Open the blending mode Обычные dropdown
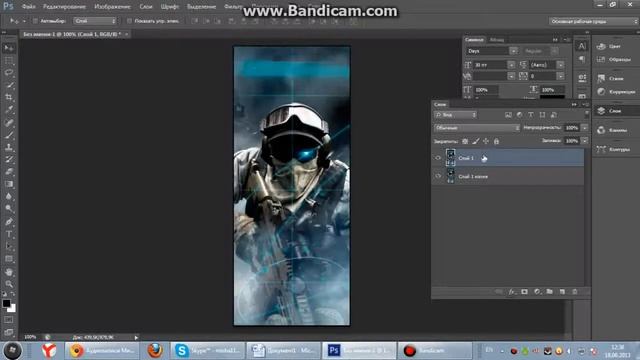The width and height of the screenshot is (640, 360). coord(477,128)
